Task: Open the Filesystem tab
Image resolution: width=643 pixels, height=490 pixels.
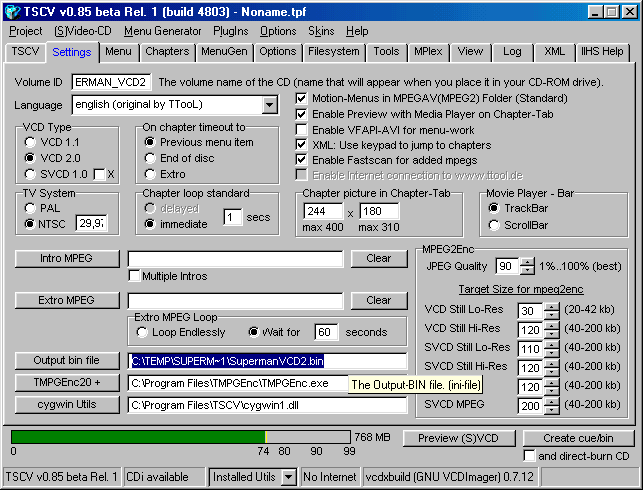Action: click(333, 52)
